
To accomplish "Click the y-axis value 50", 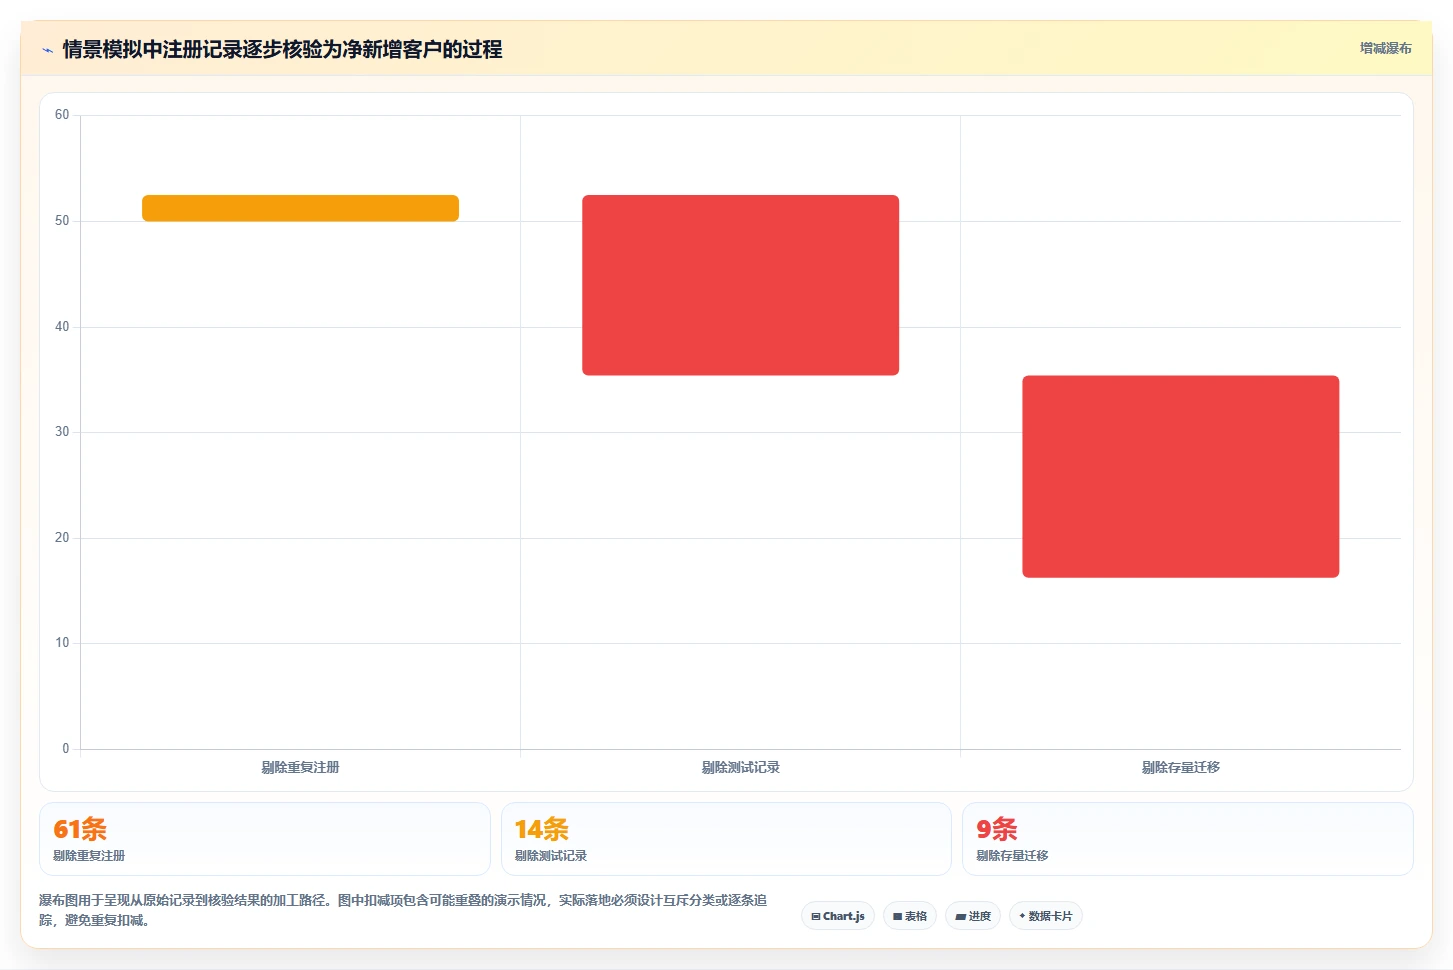I will [62, 221].
